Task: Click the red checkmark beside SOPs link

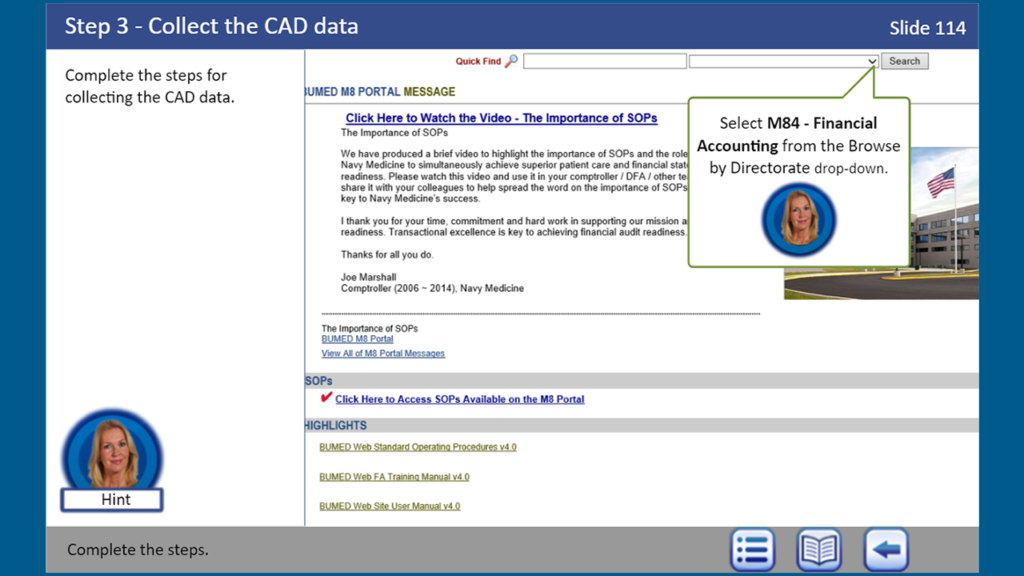Action: click(x=326, y=398)
